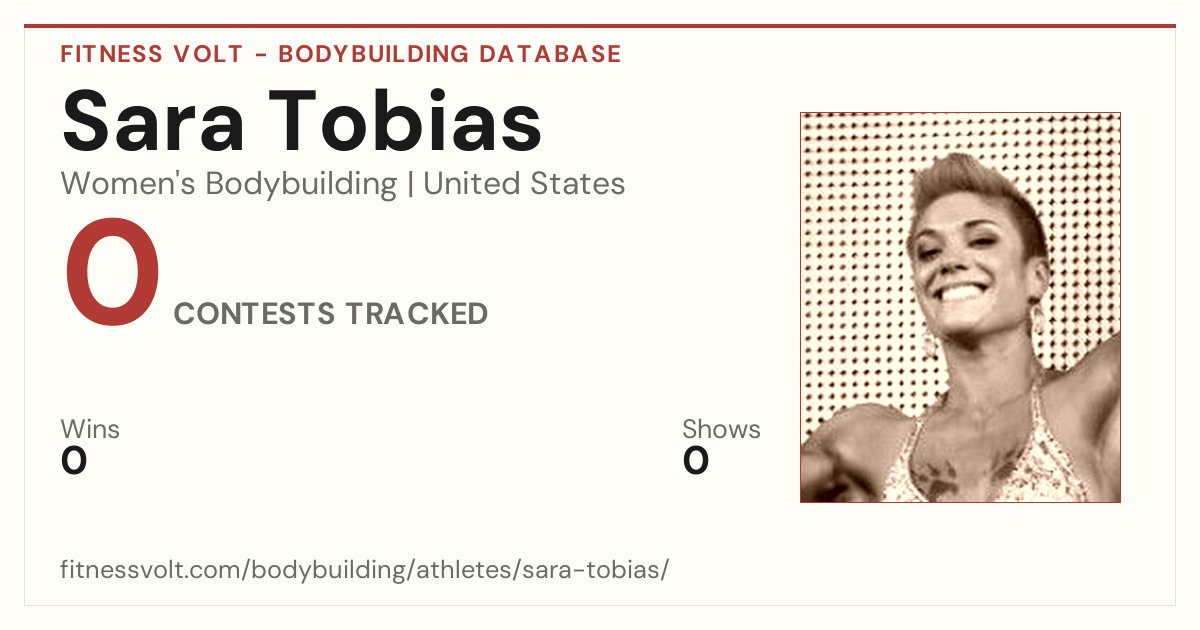The width and height of the screenshot is (1200, 630).
Task: Click the Sara Tobias name heading
Action: coord(302,120)
